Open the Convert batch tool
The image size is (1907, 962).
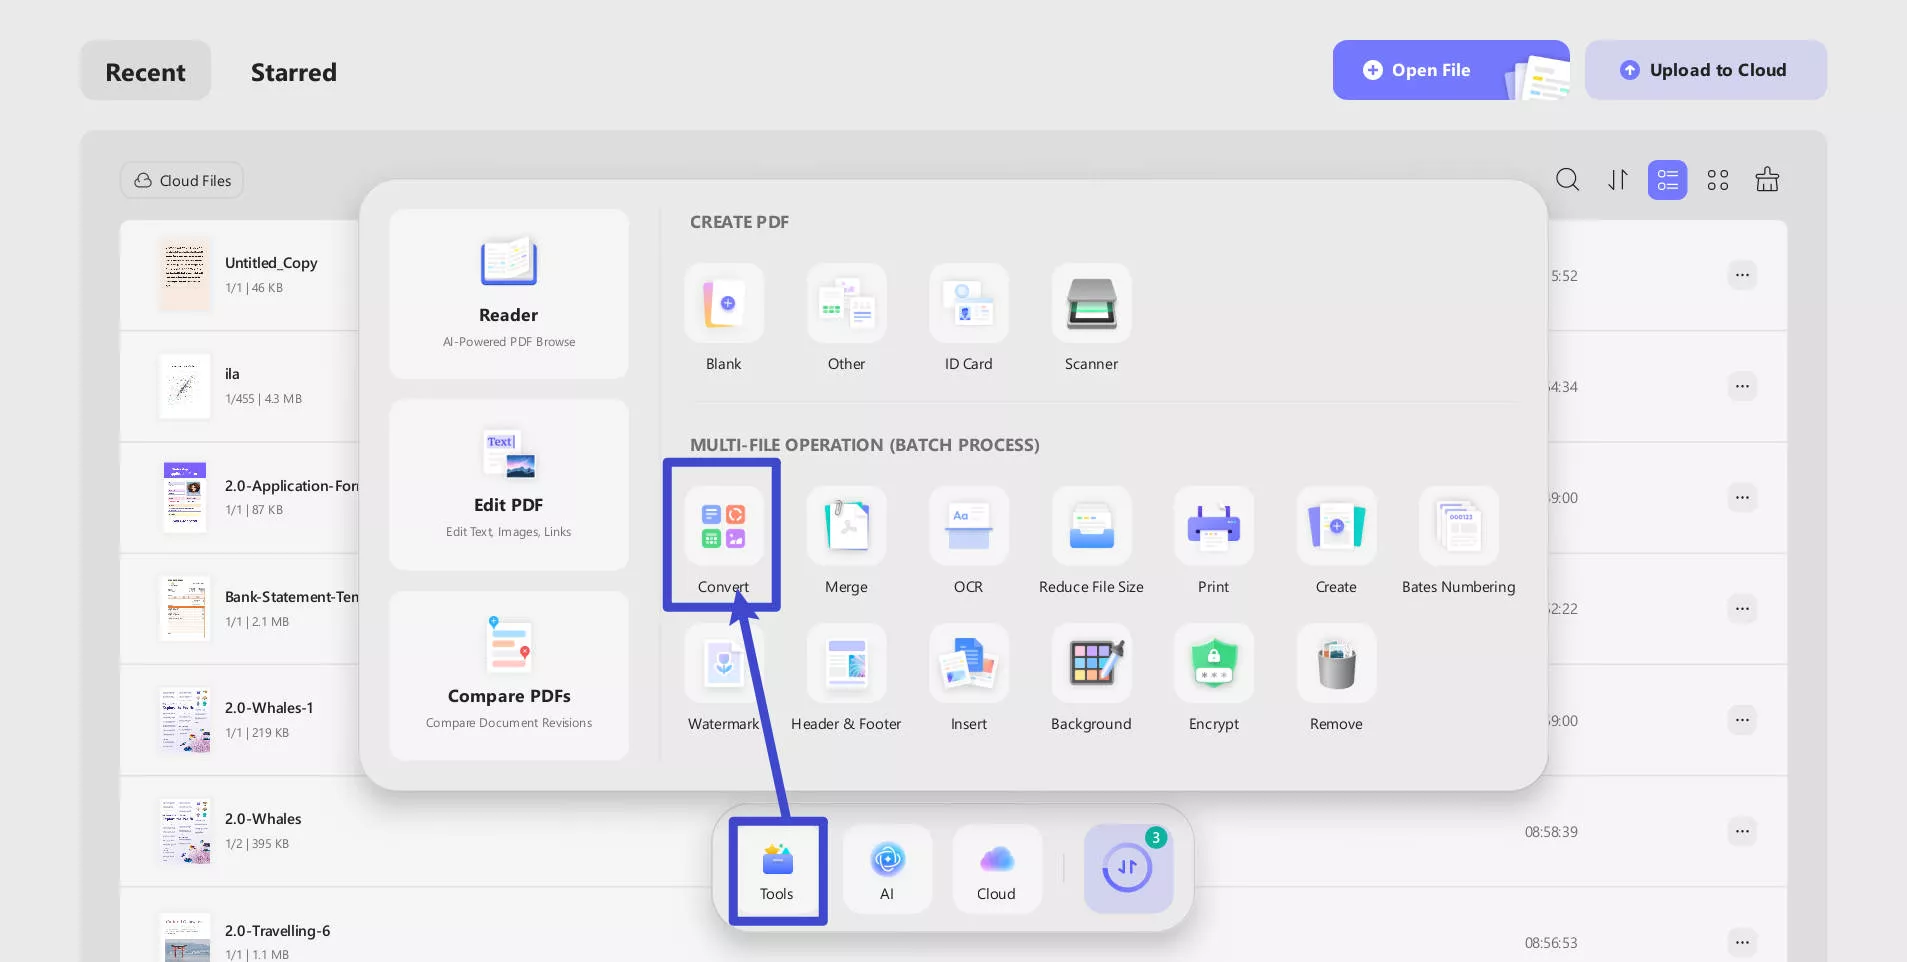[723, 527]
